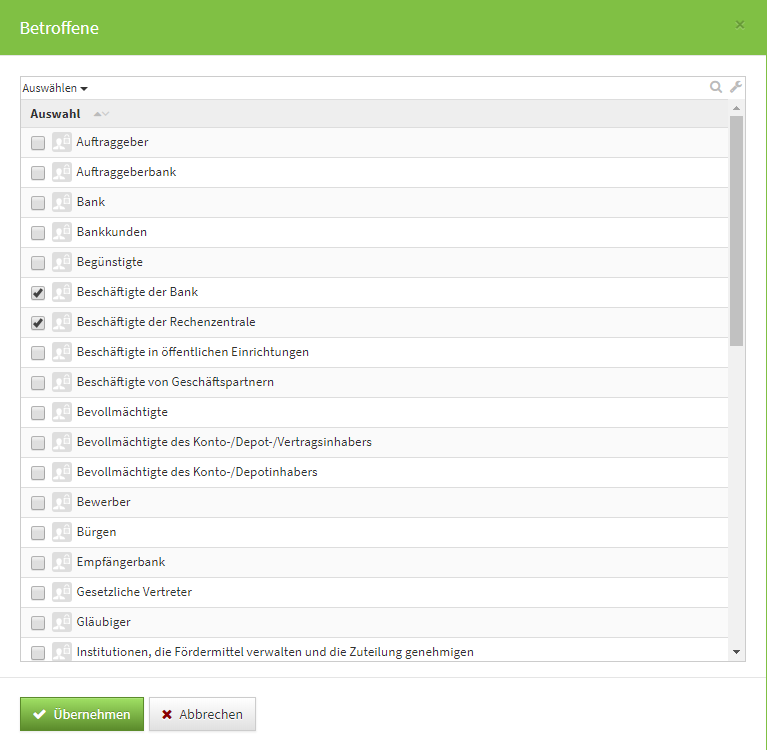
Task: Click the person icon beside Bankkunden
Action: (62, 232)
